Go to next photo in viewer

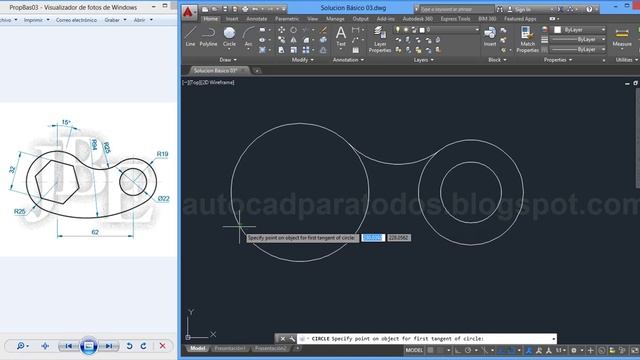click(x=109, y=346)
